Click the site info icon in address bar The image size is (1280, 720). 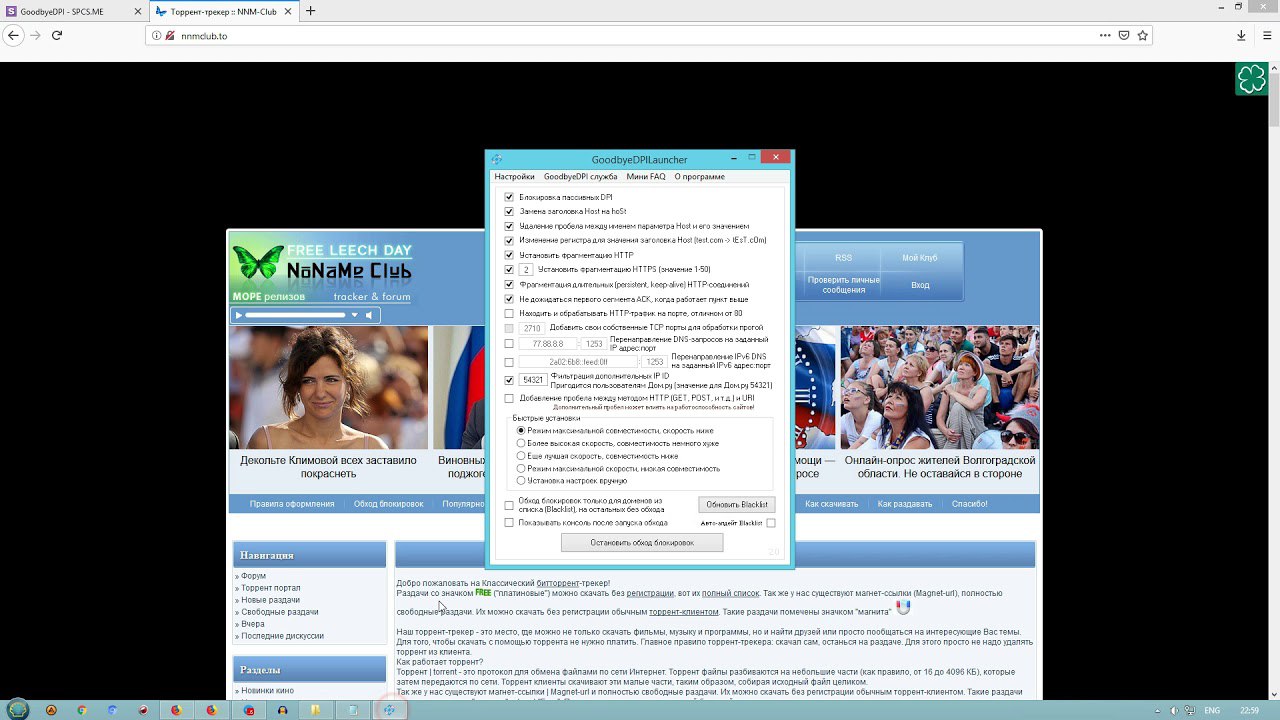pyautogui.click(x=156, y=35)
